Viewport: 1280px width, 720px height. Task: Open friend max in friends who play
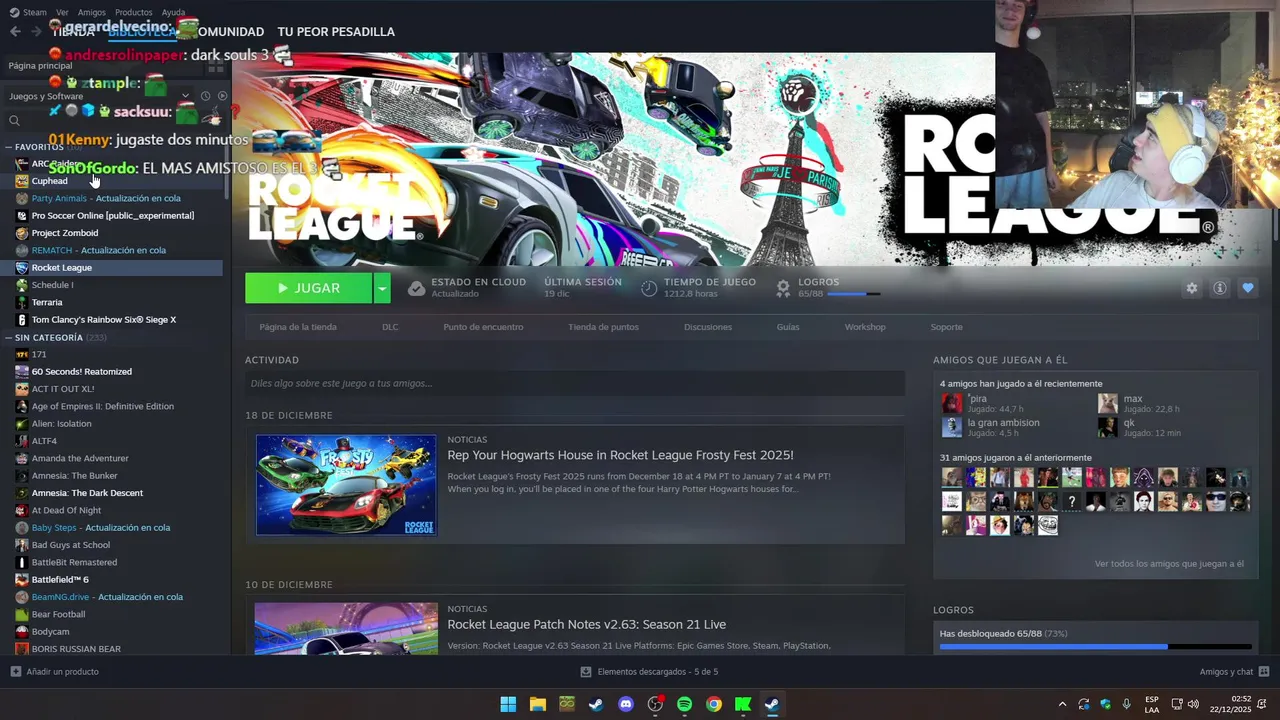tap(1132, 399)
